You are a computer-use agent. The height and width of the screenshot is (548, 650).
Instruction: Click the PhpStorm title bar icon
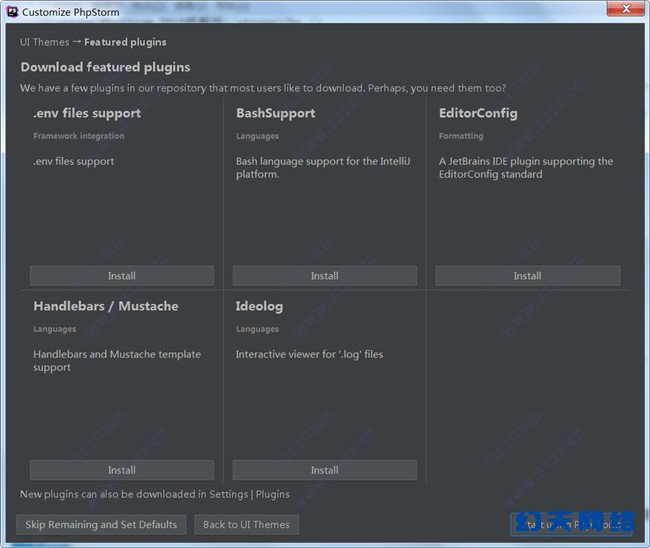pyautogui.click(x=13, y=12)
